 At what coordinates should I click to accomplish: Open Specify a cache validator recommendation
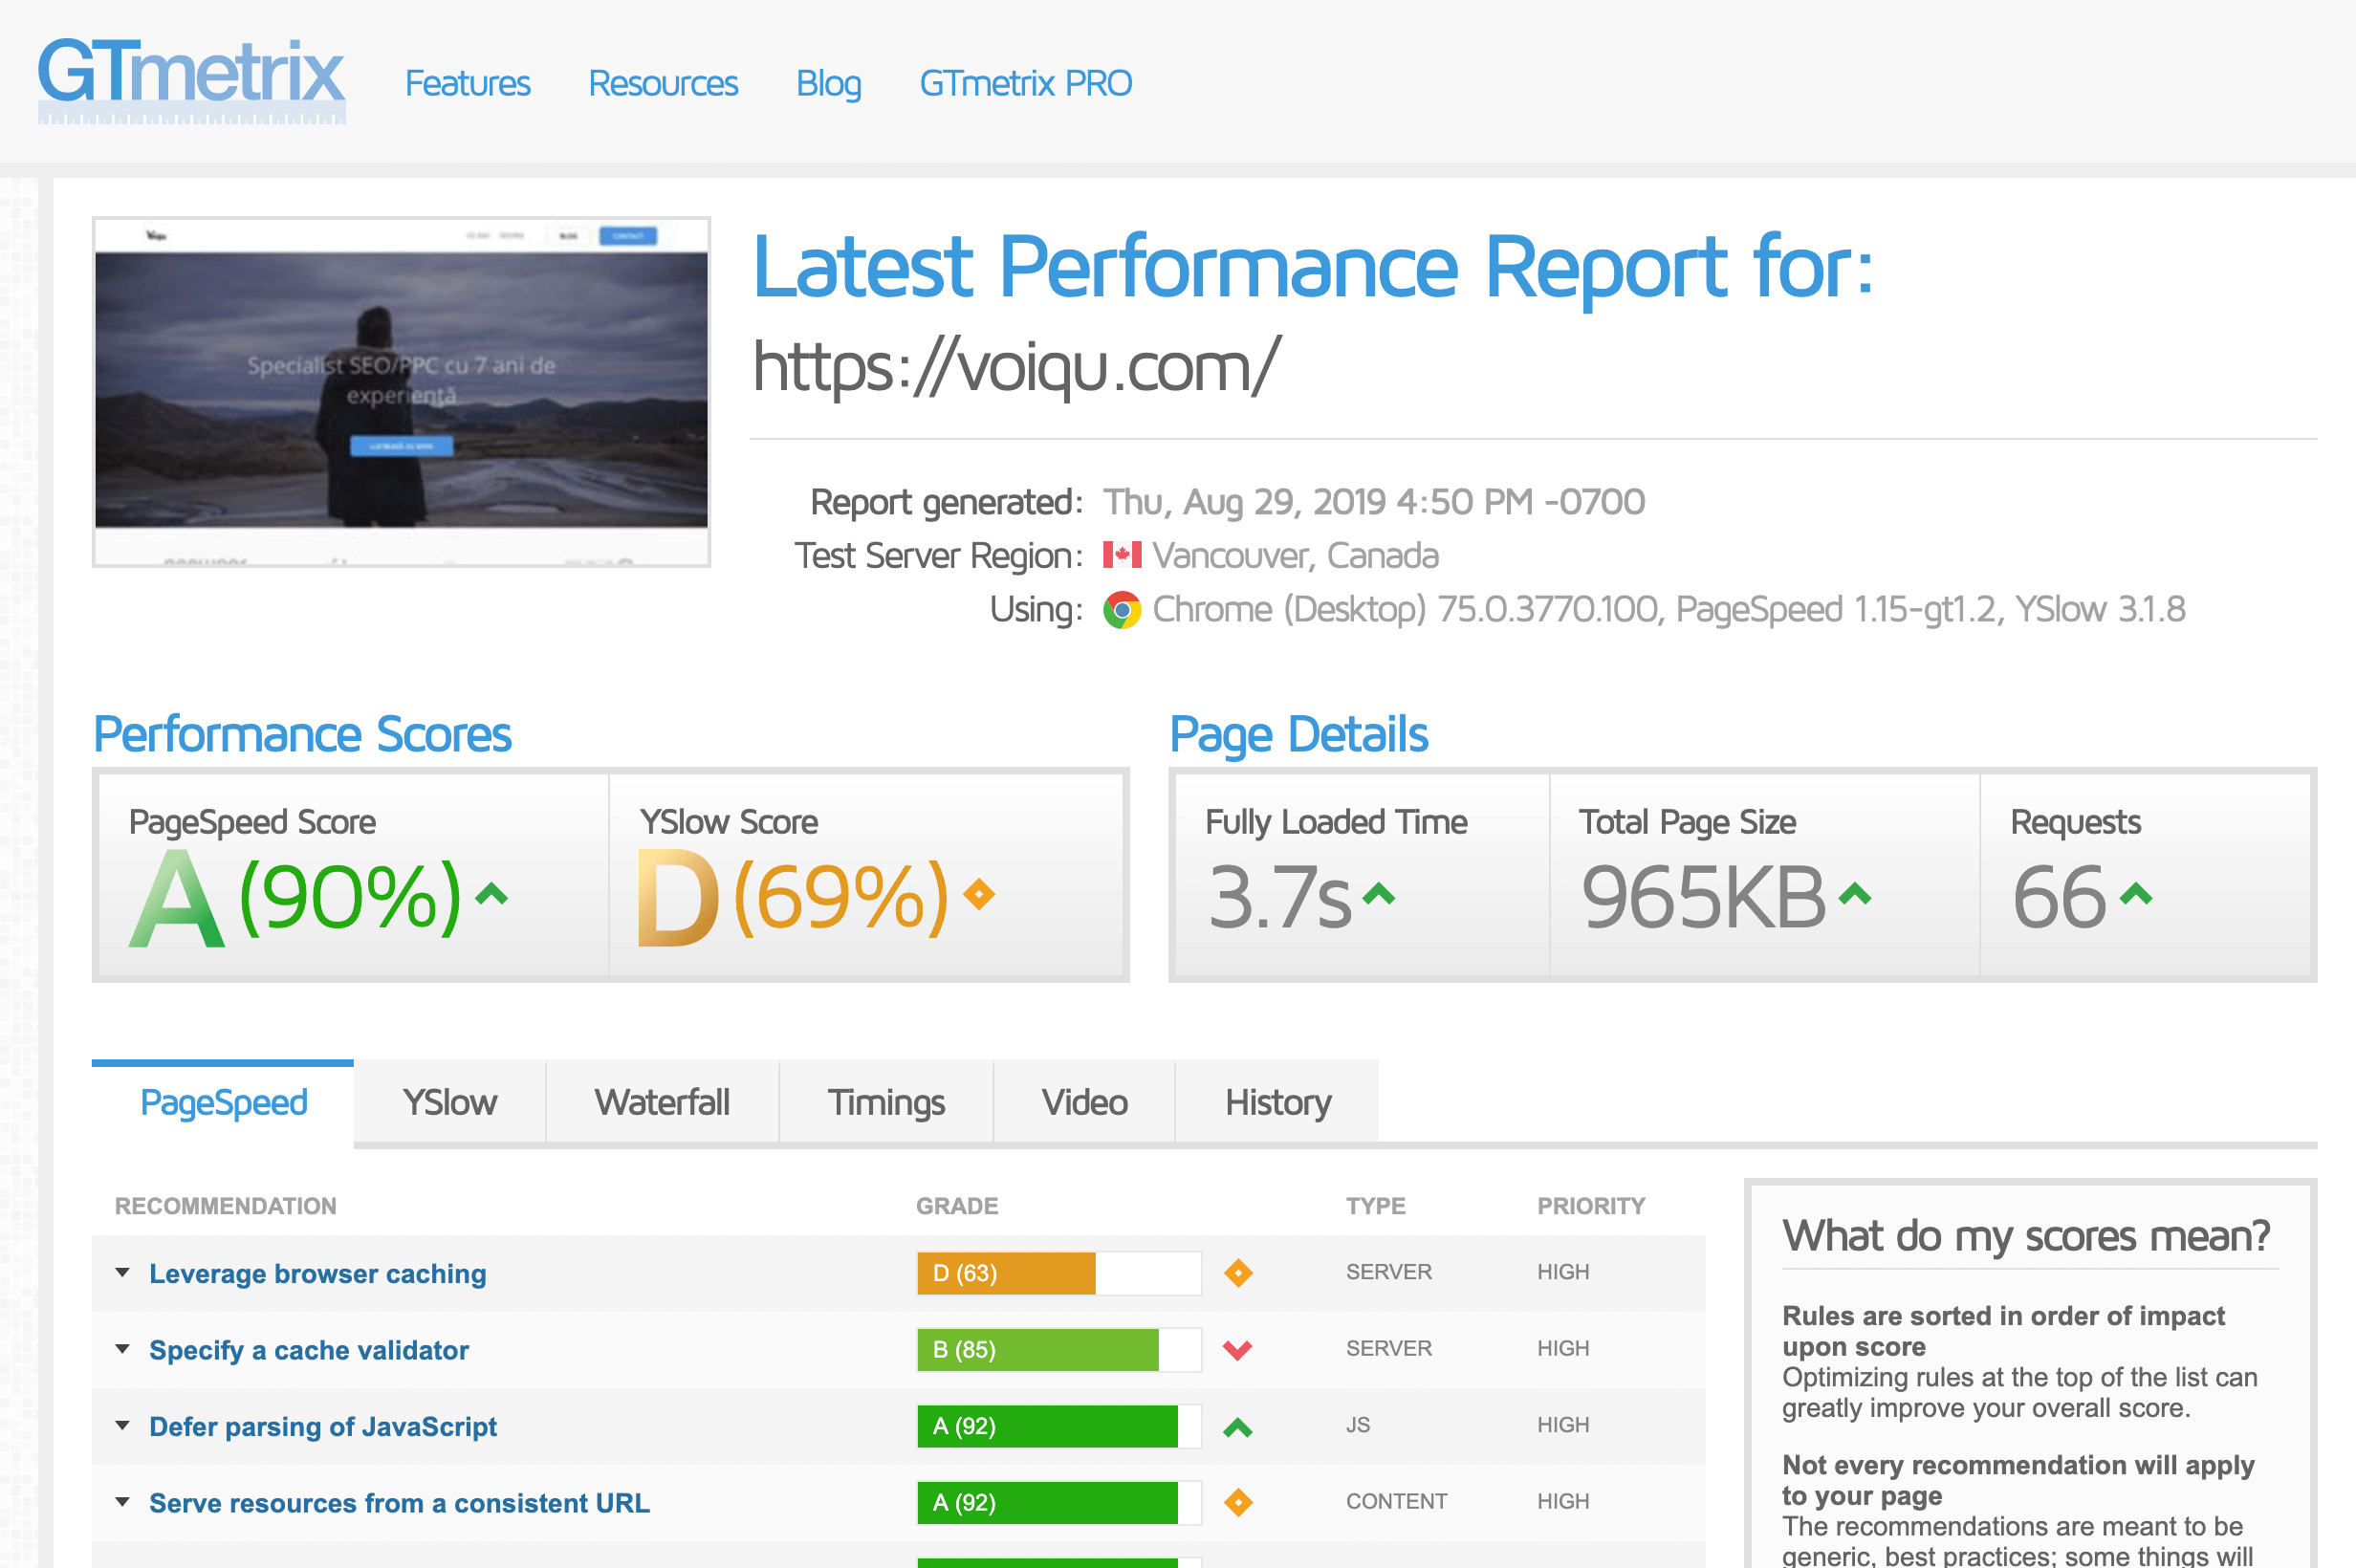pyautogui.click(x=309, y=1350)
